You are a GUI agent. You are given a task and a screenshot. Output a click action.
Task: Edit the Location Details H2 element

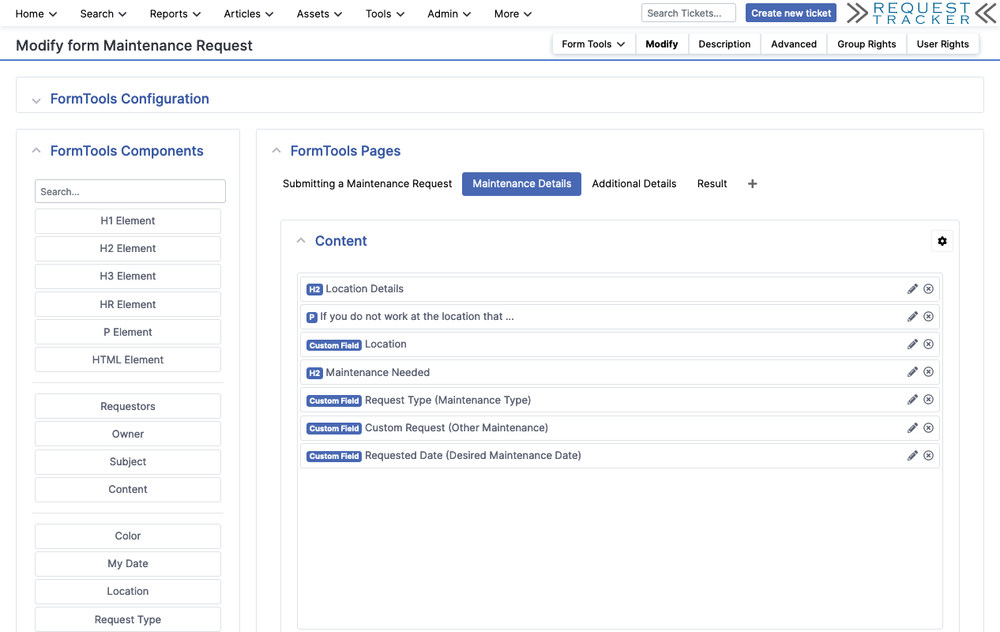(x=912, y=288)
